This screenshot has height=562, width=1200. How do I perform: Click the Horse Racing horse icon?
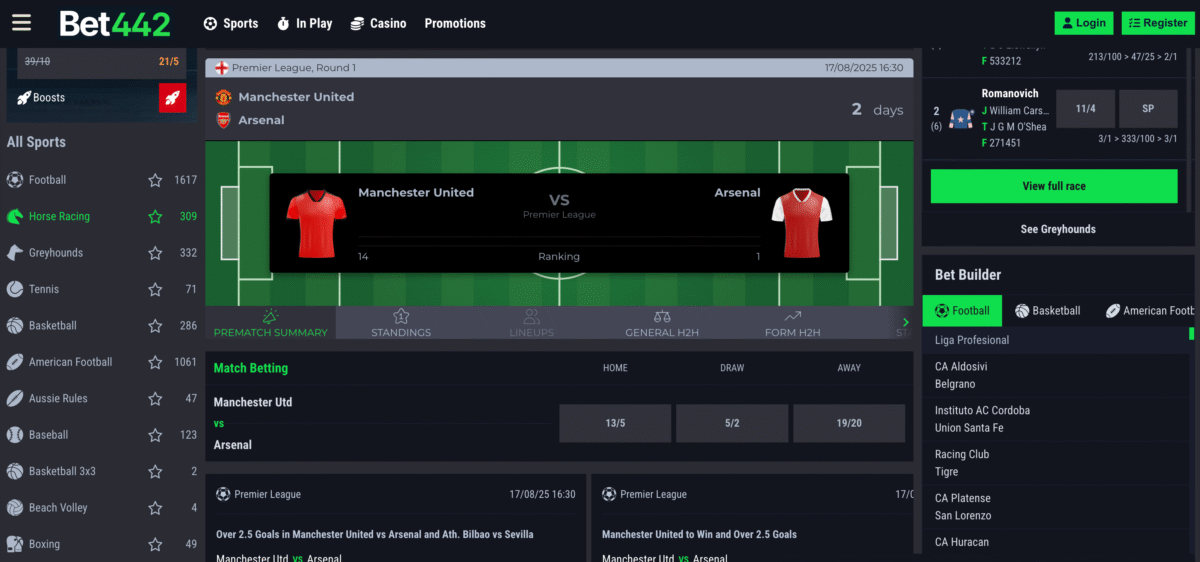[x=15, y=216]
